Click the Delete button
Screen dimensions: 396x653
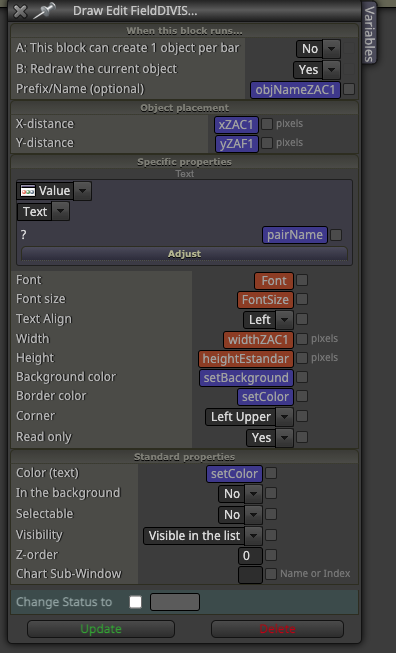(277, 629)
